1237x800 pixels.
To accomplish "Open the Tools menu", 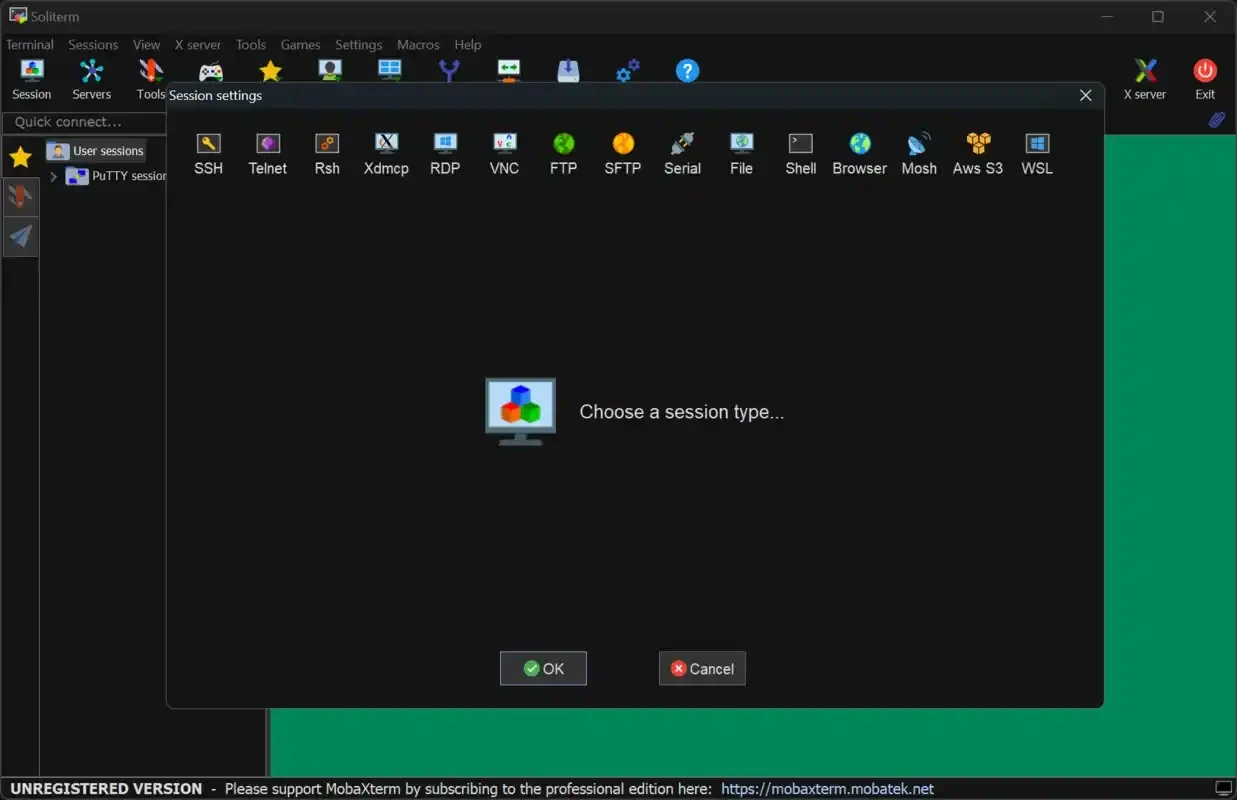I will 251,44.
